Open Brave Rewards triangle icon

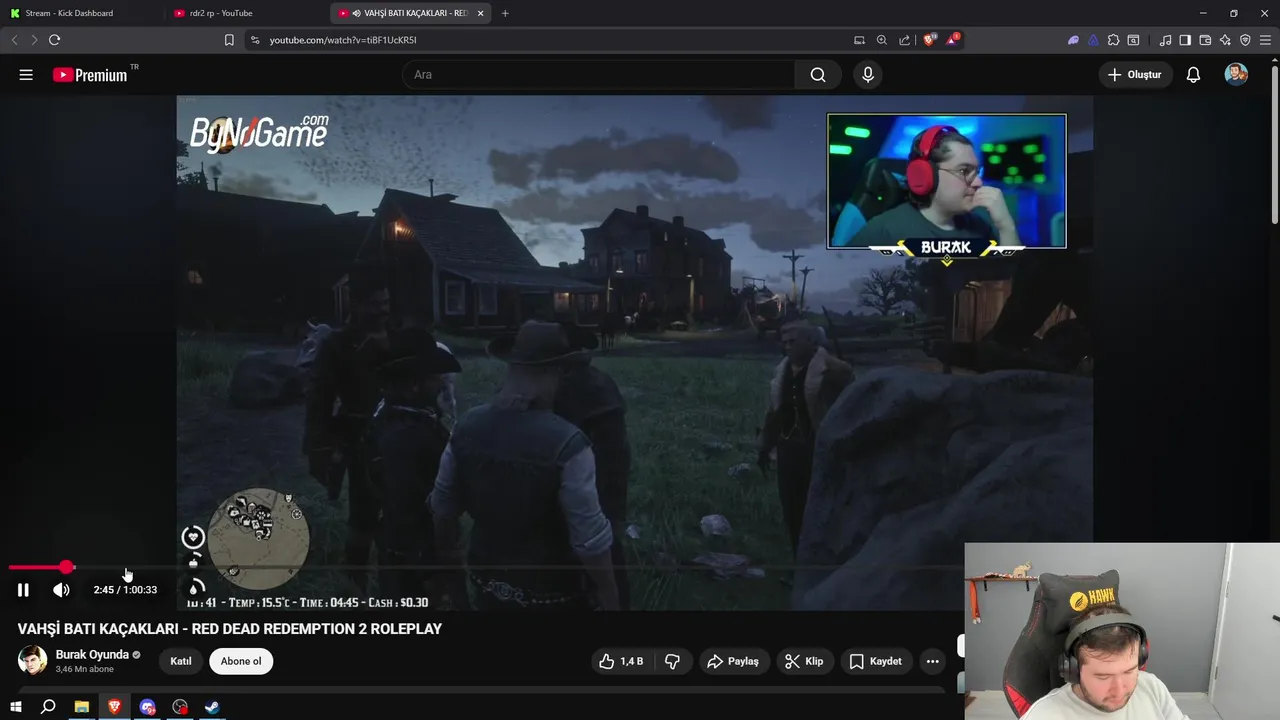[952, 40]
